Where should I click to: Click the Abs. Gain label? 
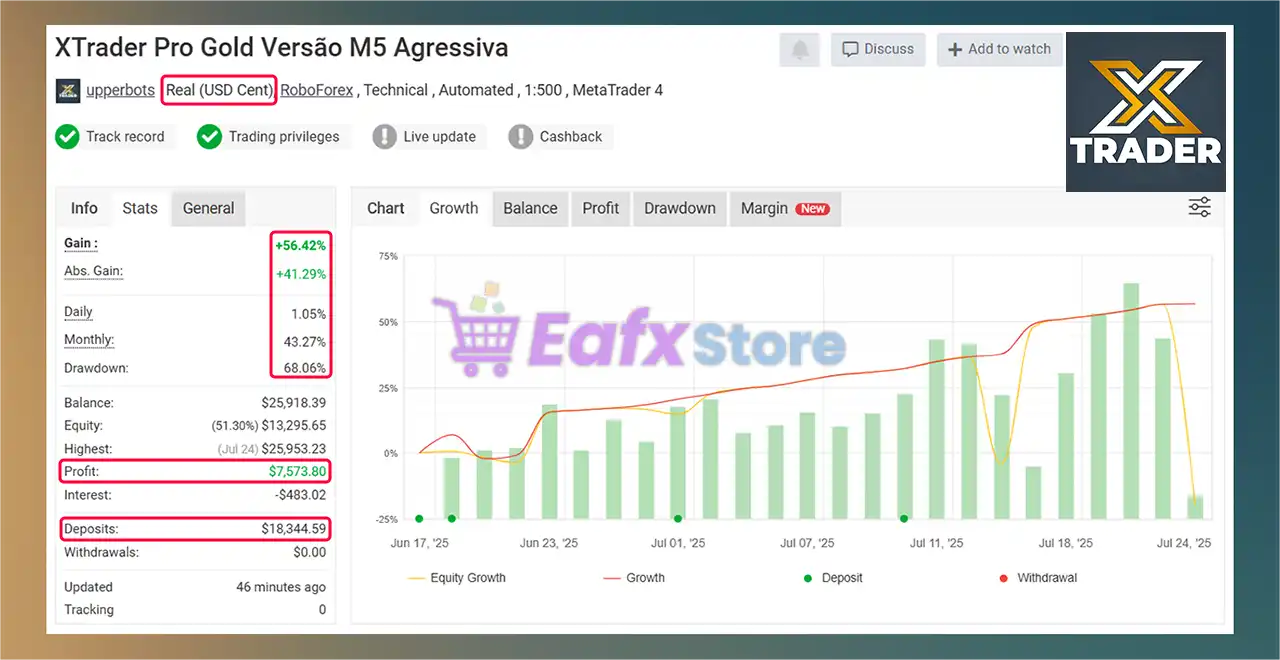[x=93, y=271]
